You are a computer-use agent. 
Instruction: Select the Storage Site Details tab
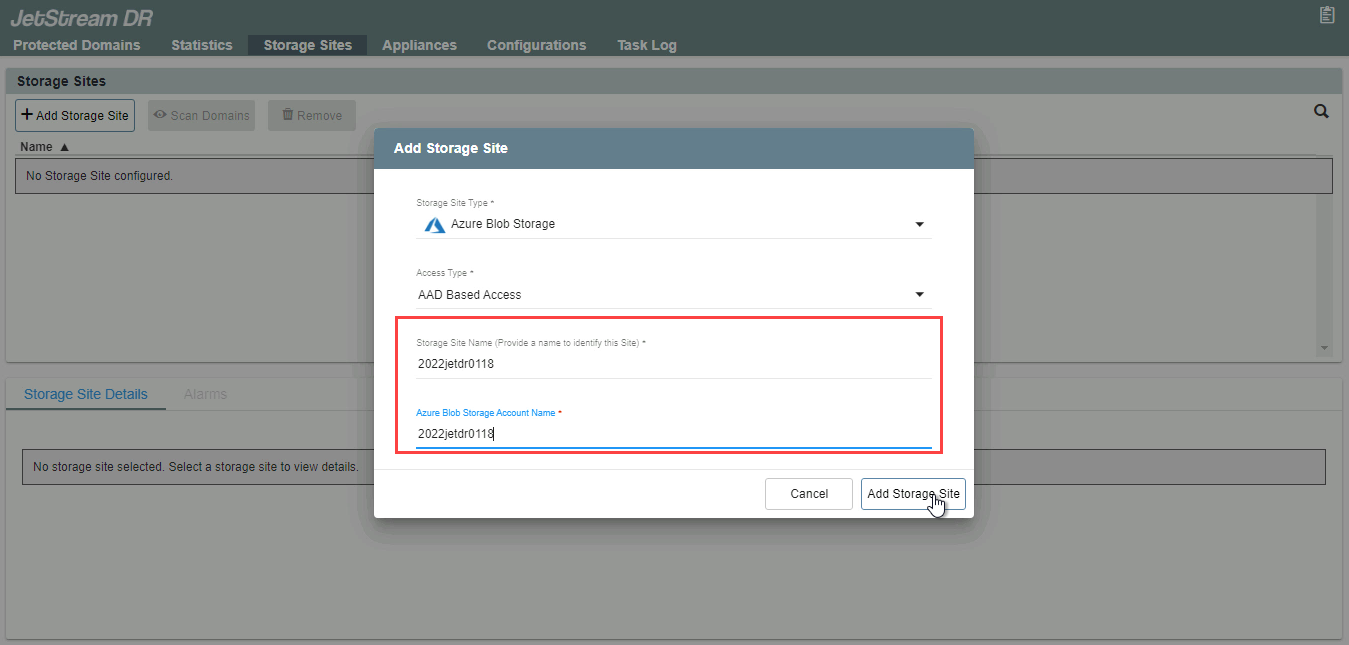point(86,394)
